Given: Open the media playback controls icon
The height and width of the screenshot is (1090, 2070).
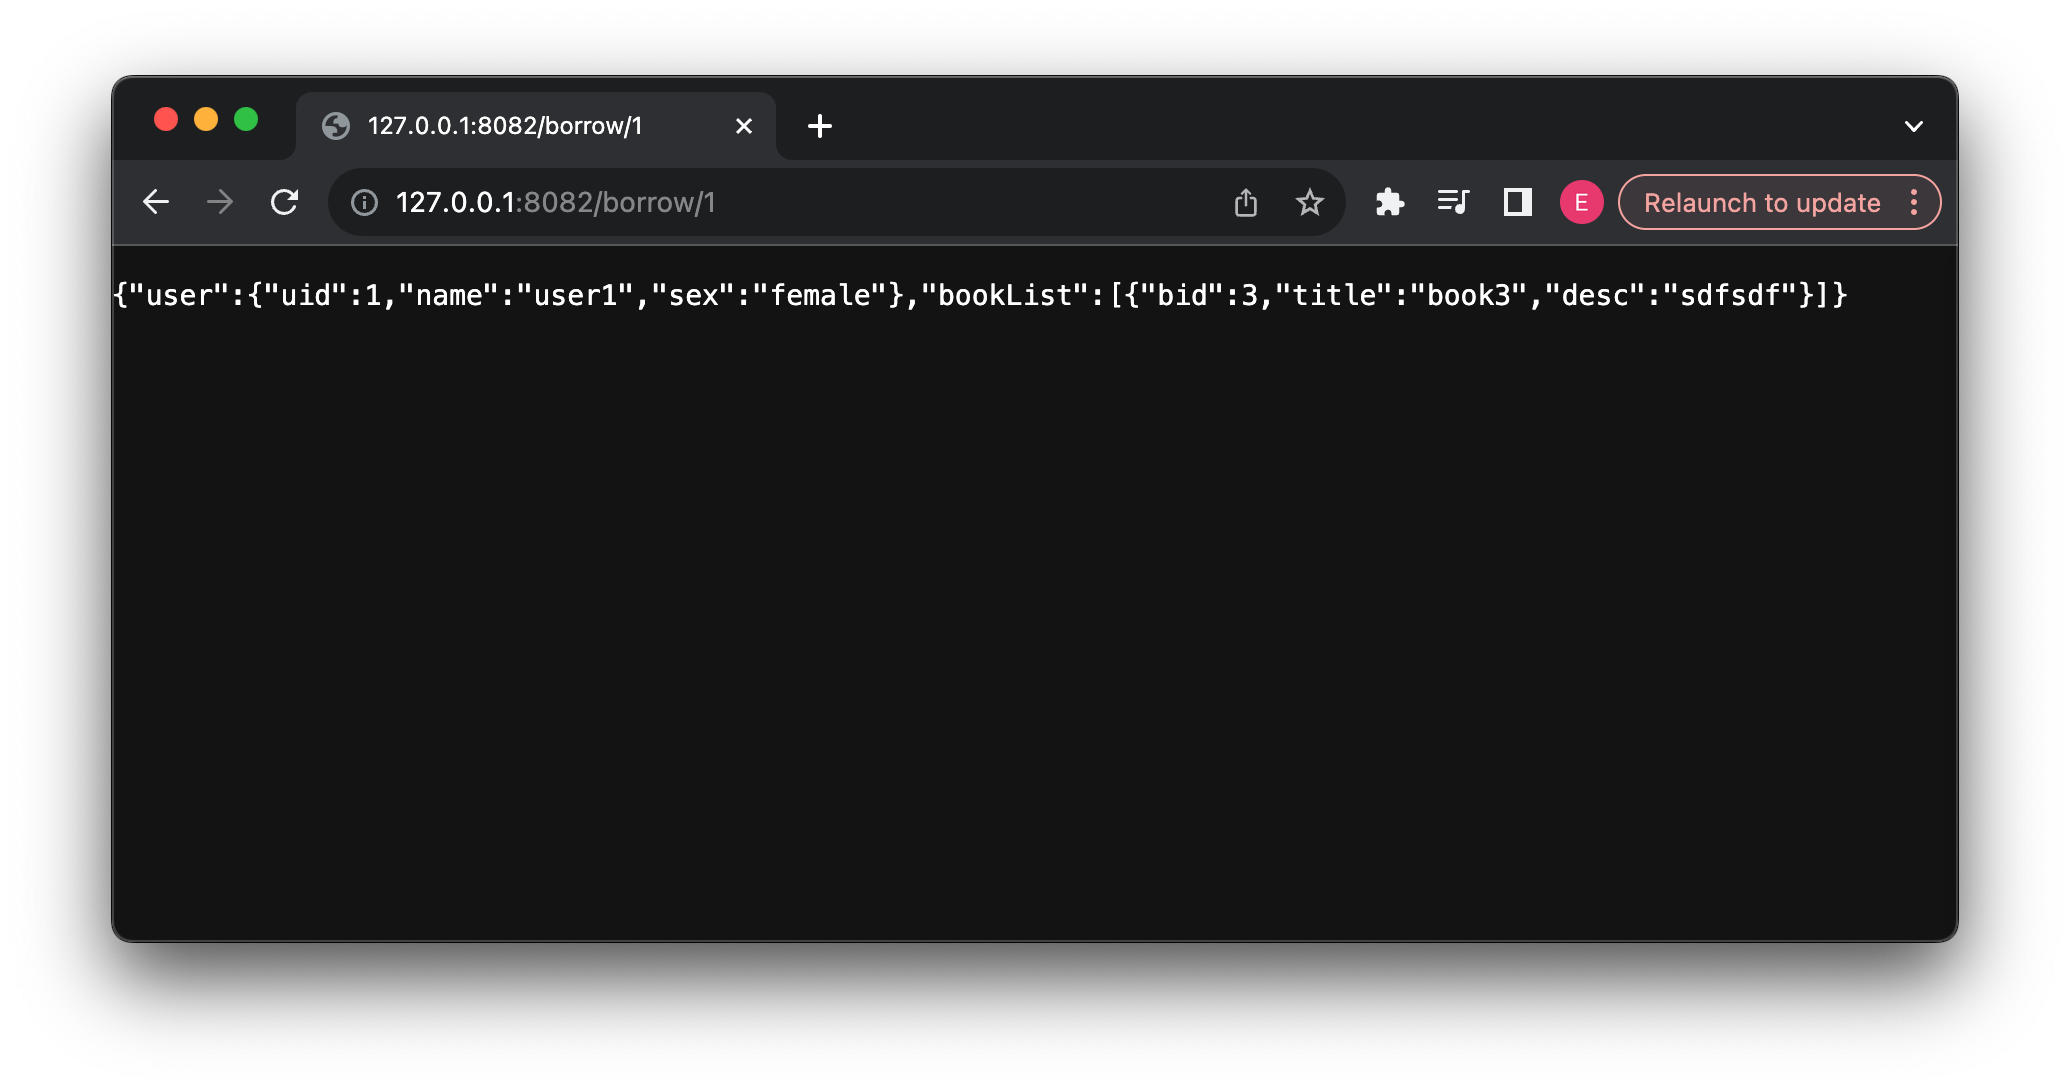Looking at the screenshot, I should click(1452, 201).
